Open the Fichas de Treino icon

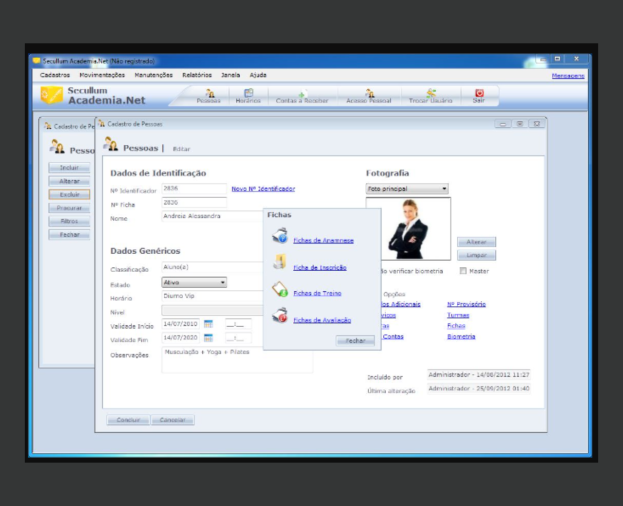(x=280, y=289)
